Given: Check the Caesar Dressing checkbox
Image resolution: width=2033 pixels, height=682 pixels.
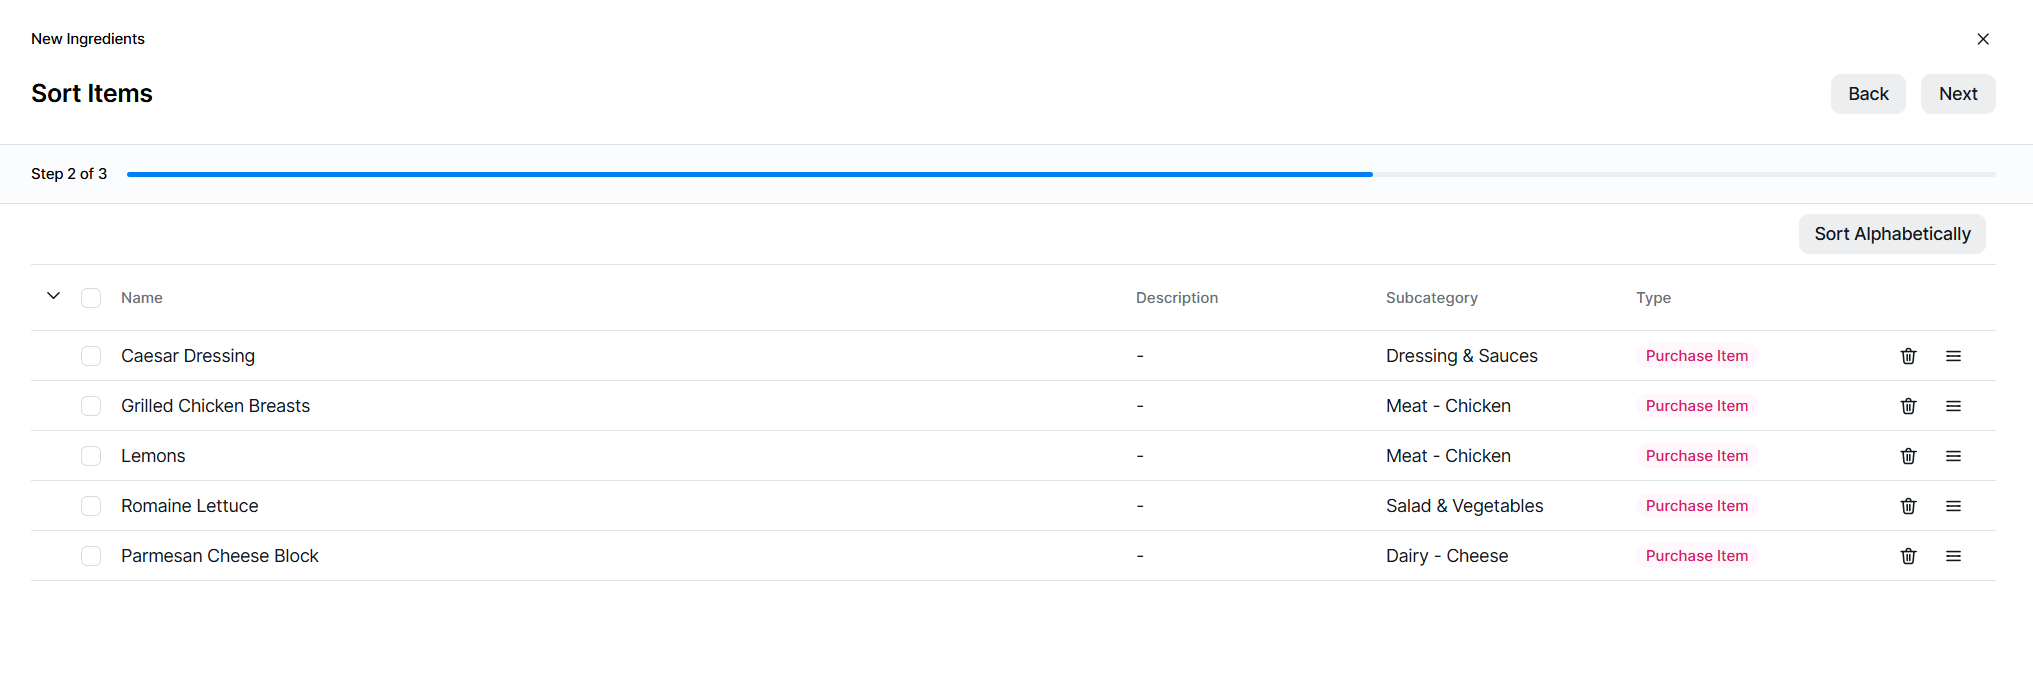Looking at the screenshot, I should click(91, 356).
